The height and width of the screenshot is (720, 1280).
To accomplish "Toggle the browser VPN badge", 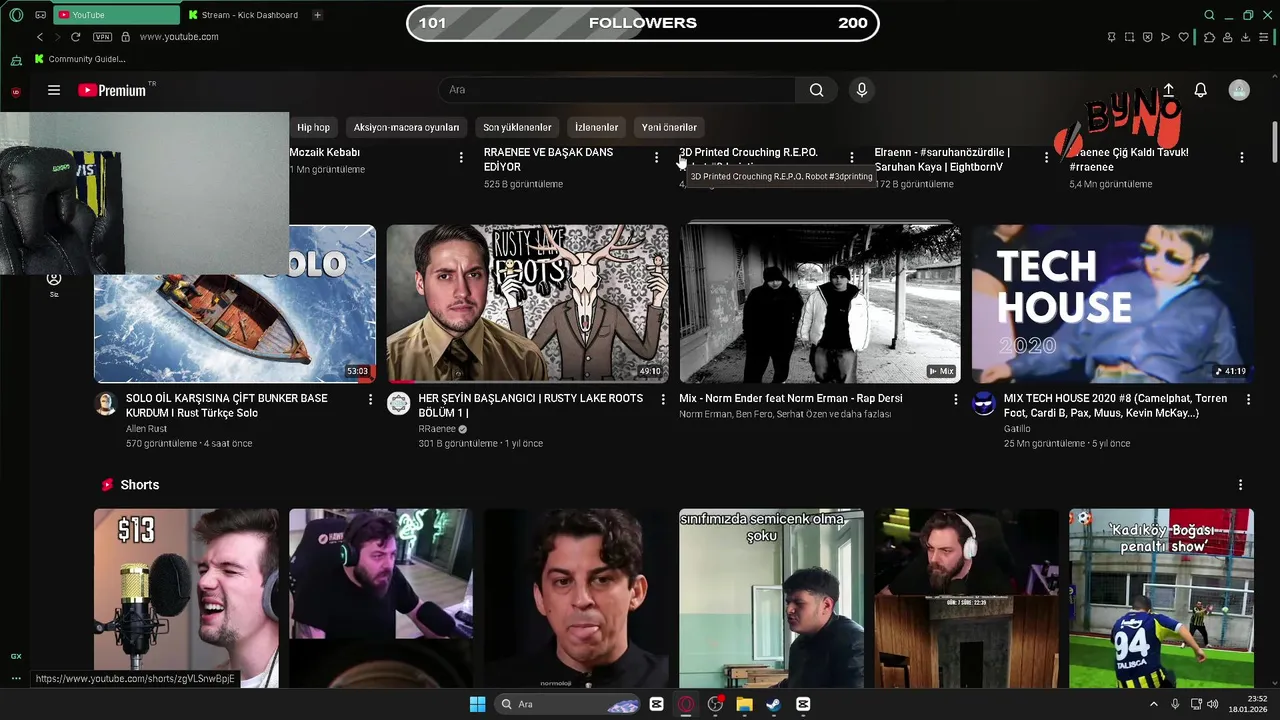I will point(102,37).
